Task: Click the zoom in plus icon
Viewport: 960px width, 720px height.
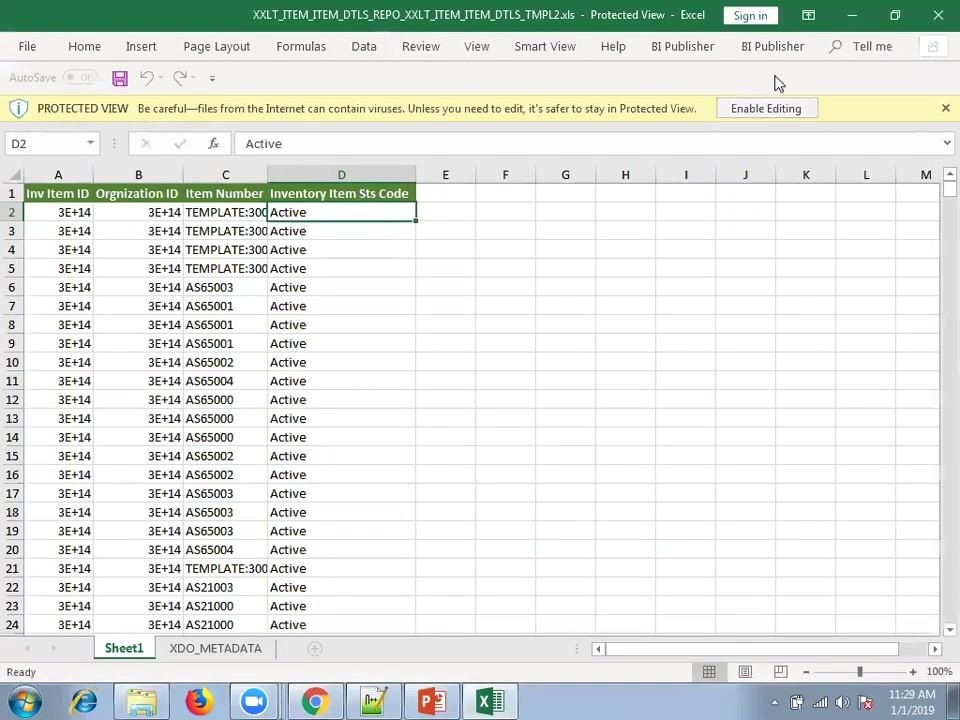Action: point(913,672)
